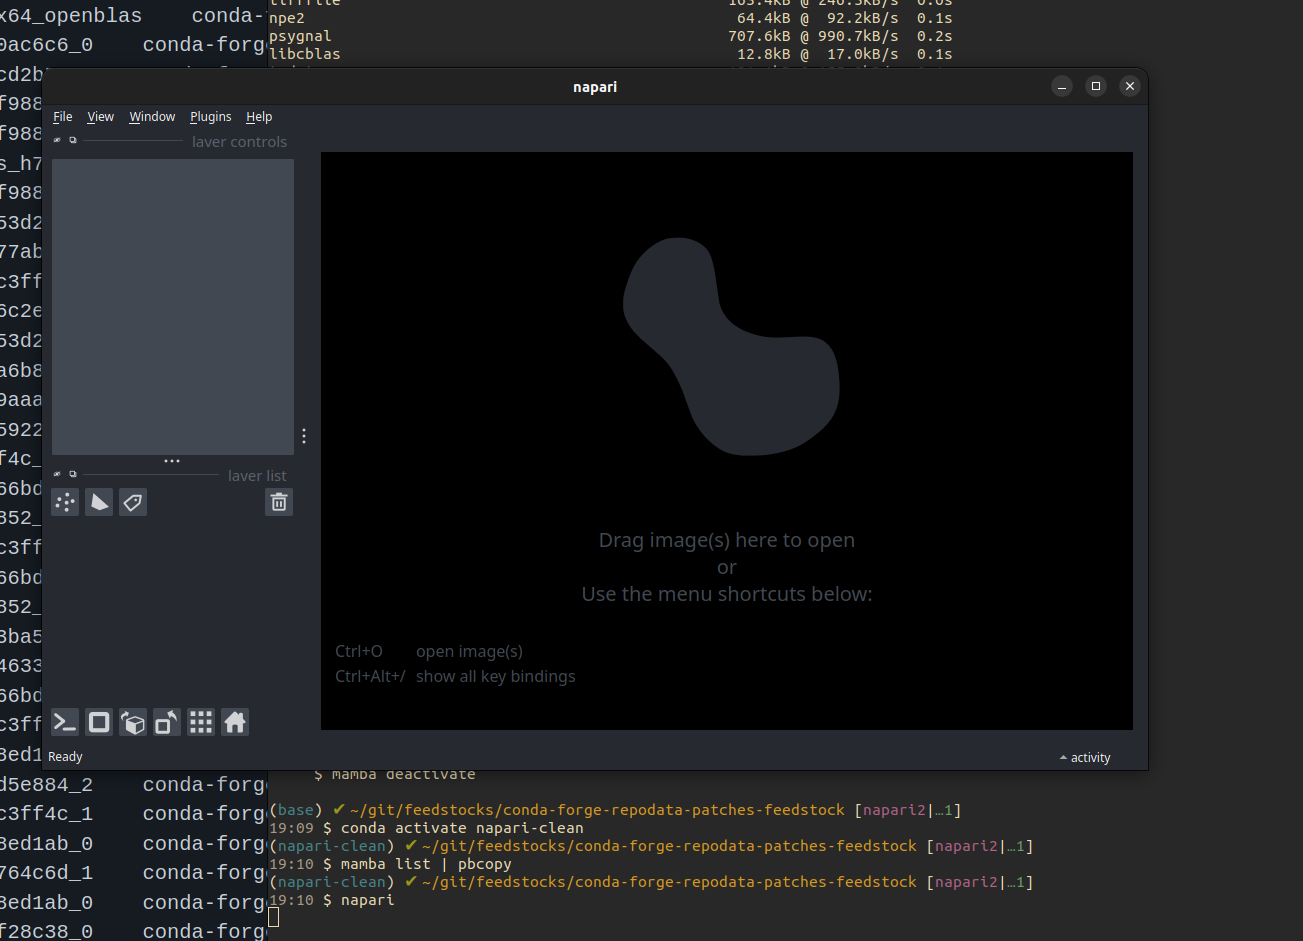Toggle 2D/3D display mode button

click(99, 722)
